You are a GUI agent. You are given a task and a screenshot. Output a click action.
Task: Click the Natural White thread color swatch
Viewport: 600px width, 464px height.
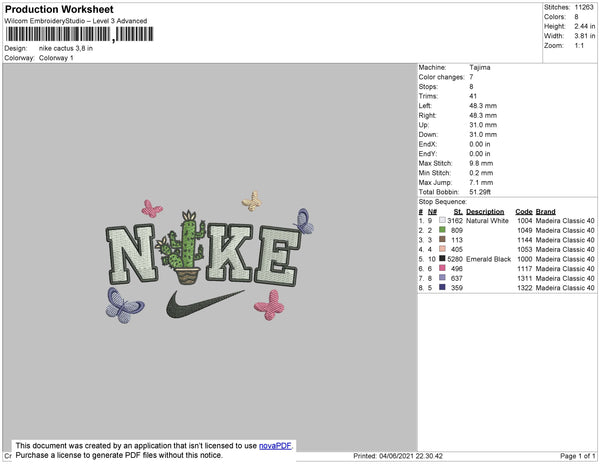coord(442,220)
